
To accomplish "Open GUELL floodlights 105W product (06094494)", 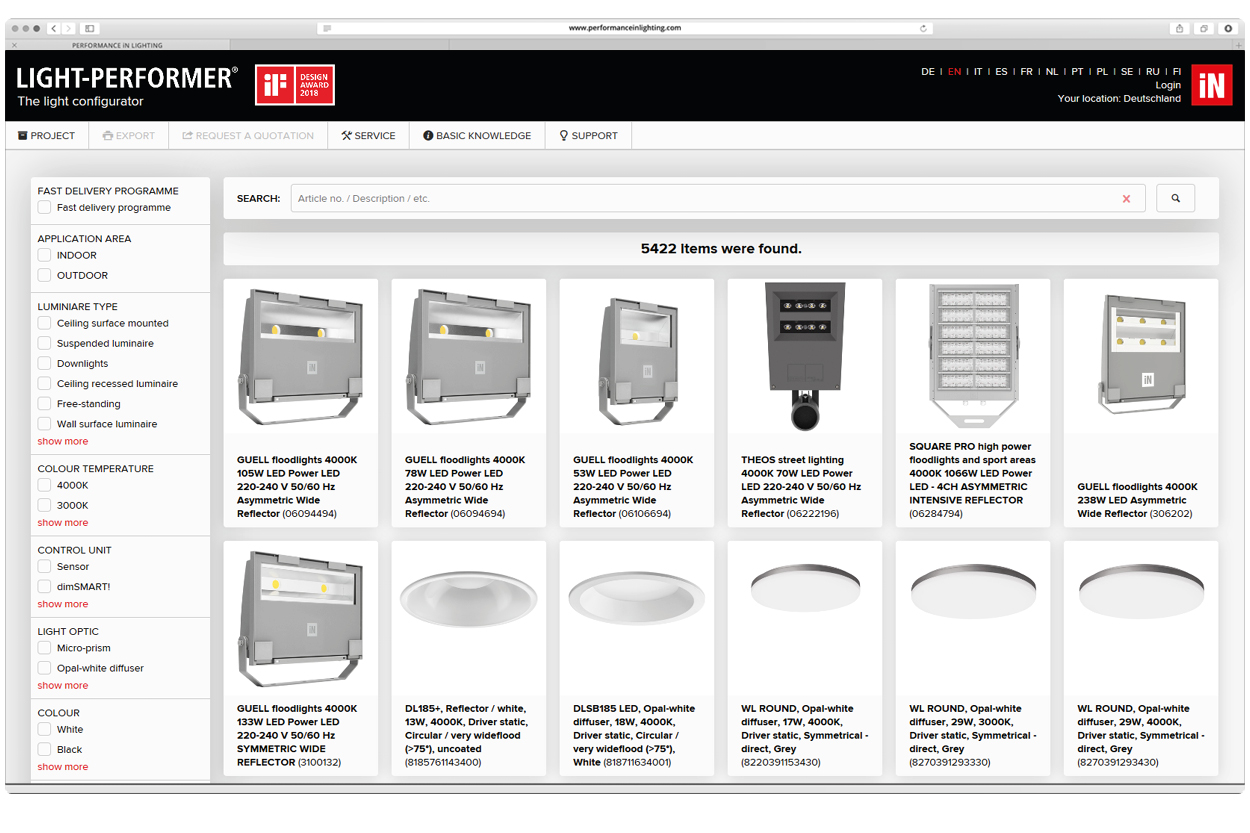I will click(x=301, y=403).
